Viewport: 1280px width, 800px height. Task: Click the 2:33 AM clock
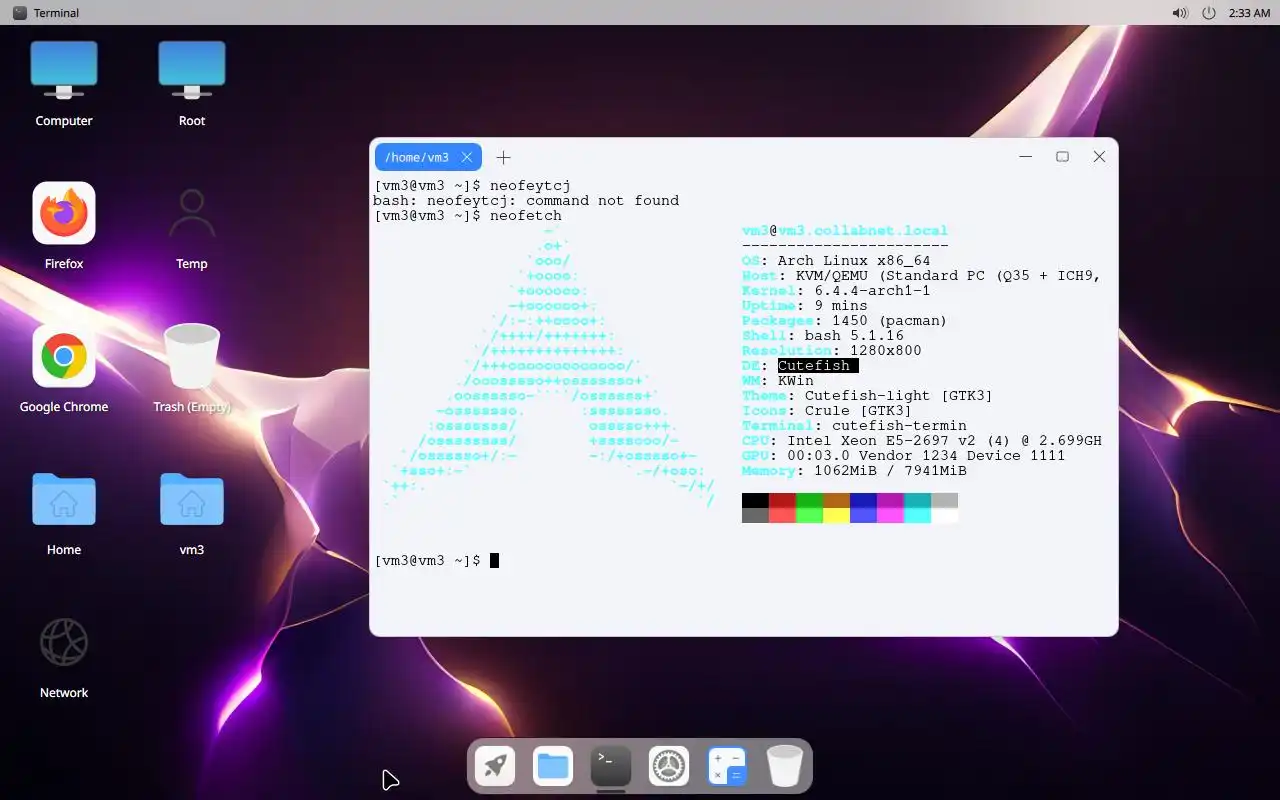[x=1249, y=13]
